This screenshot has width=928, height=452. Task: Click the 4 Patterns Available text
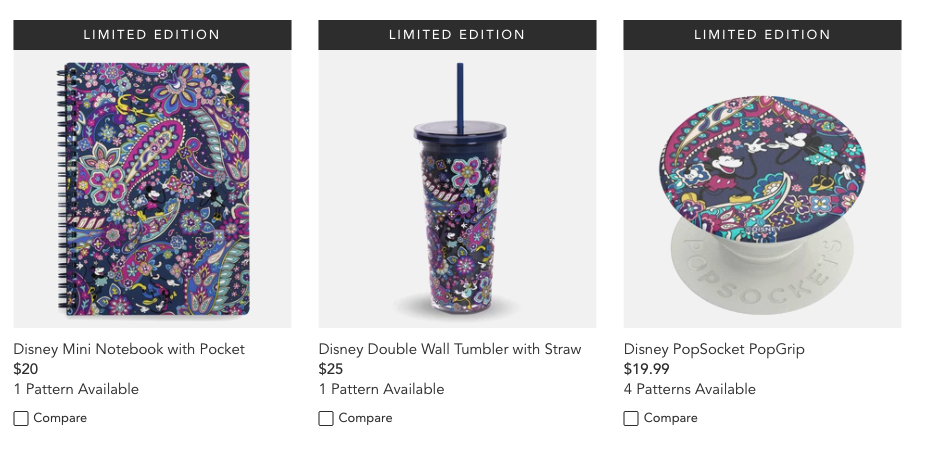tap(689, 389)
